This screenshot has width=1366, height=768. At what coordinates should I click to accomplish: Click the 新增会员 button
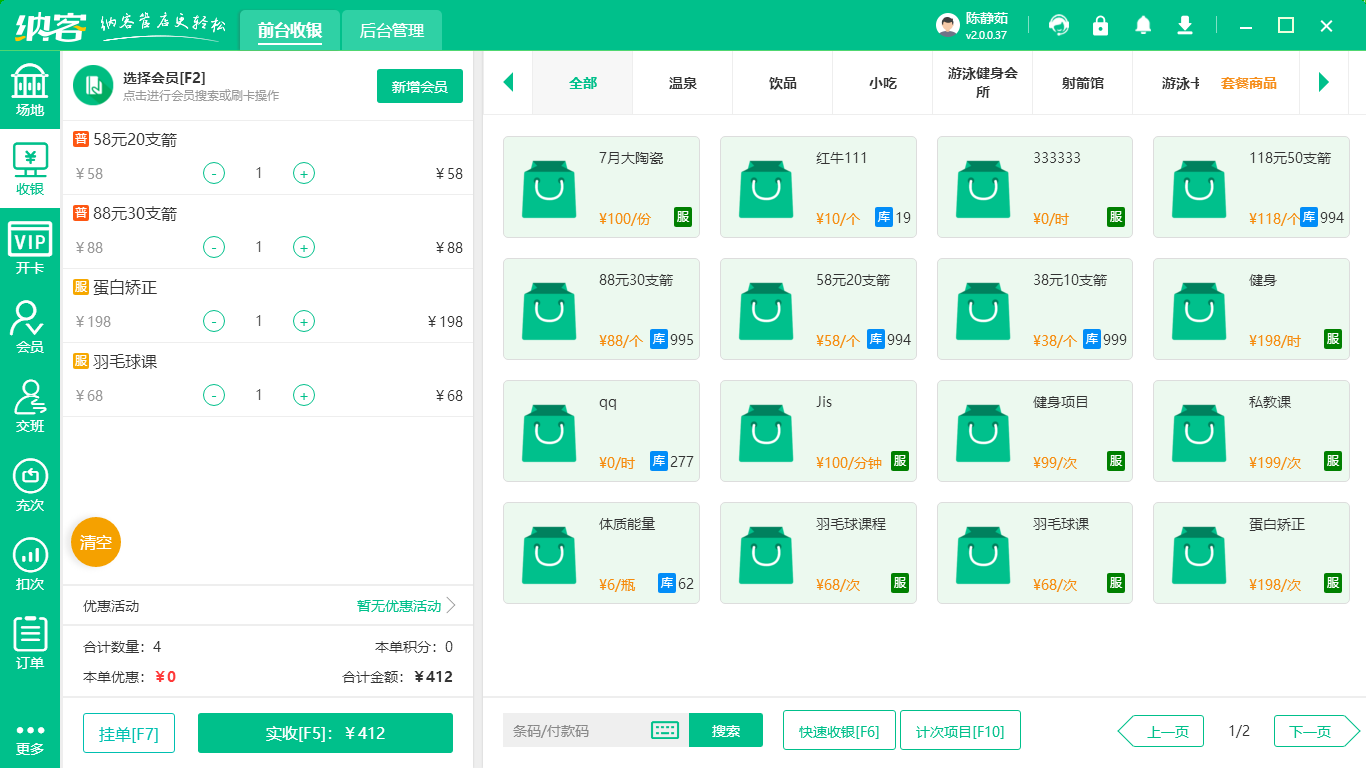(419, 87)
